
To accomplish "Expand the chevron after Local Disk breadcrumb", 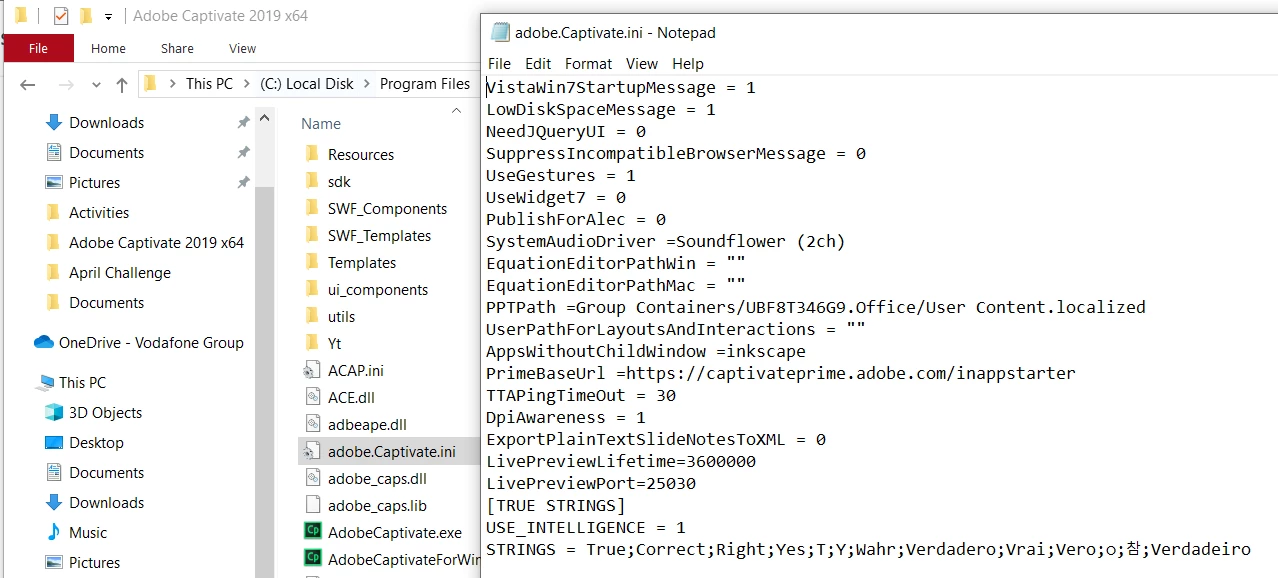I will pos(367,84).
